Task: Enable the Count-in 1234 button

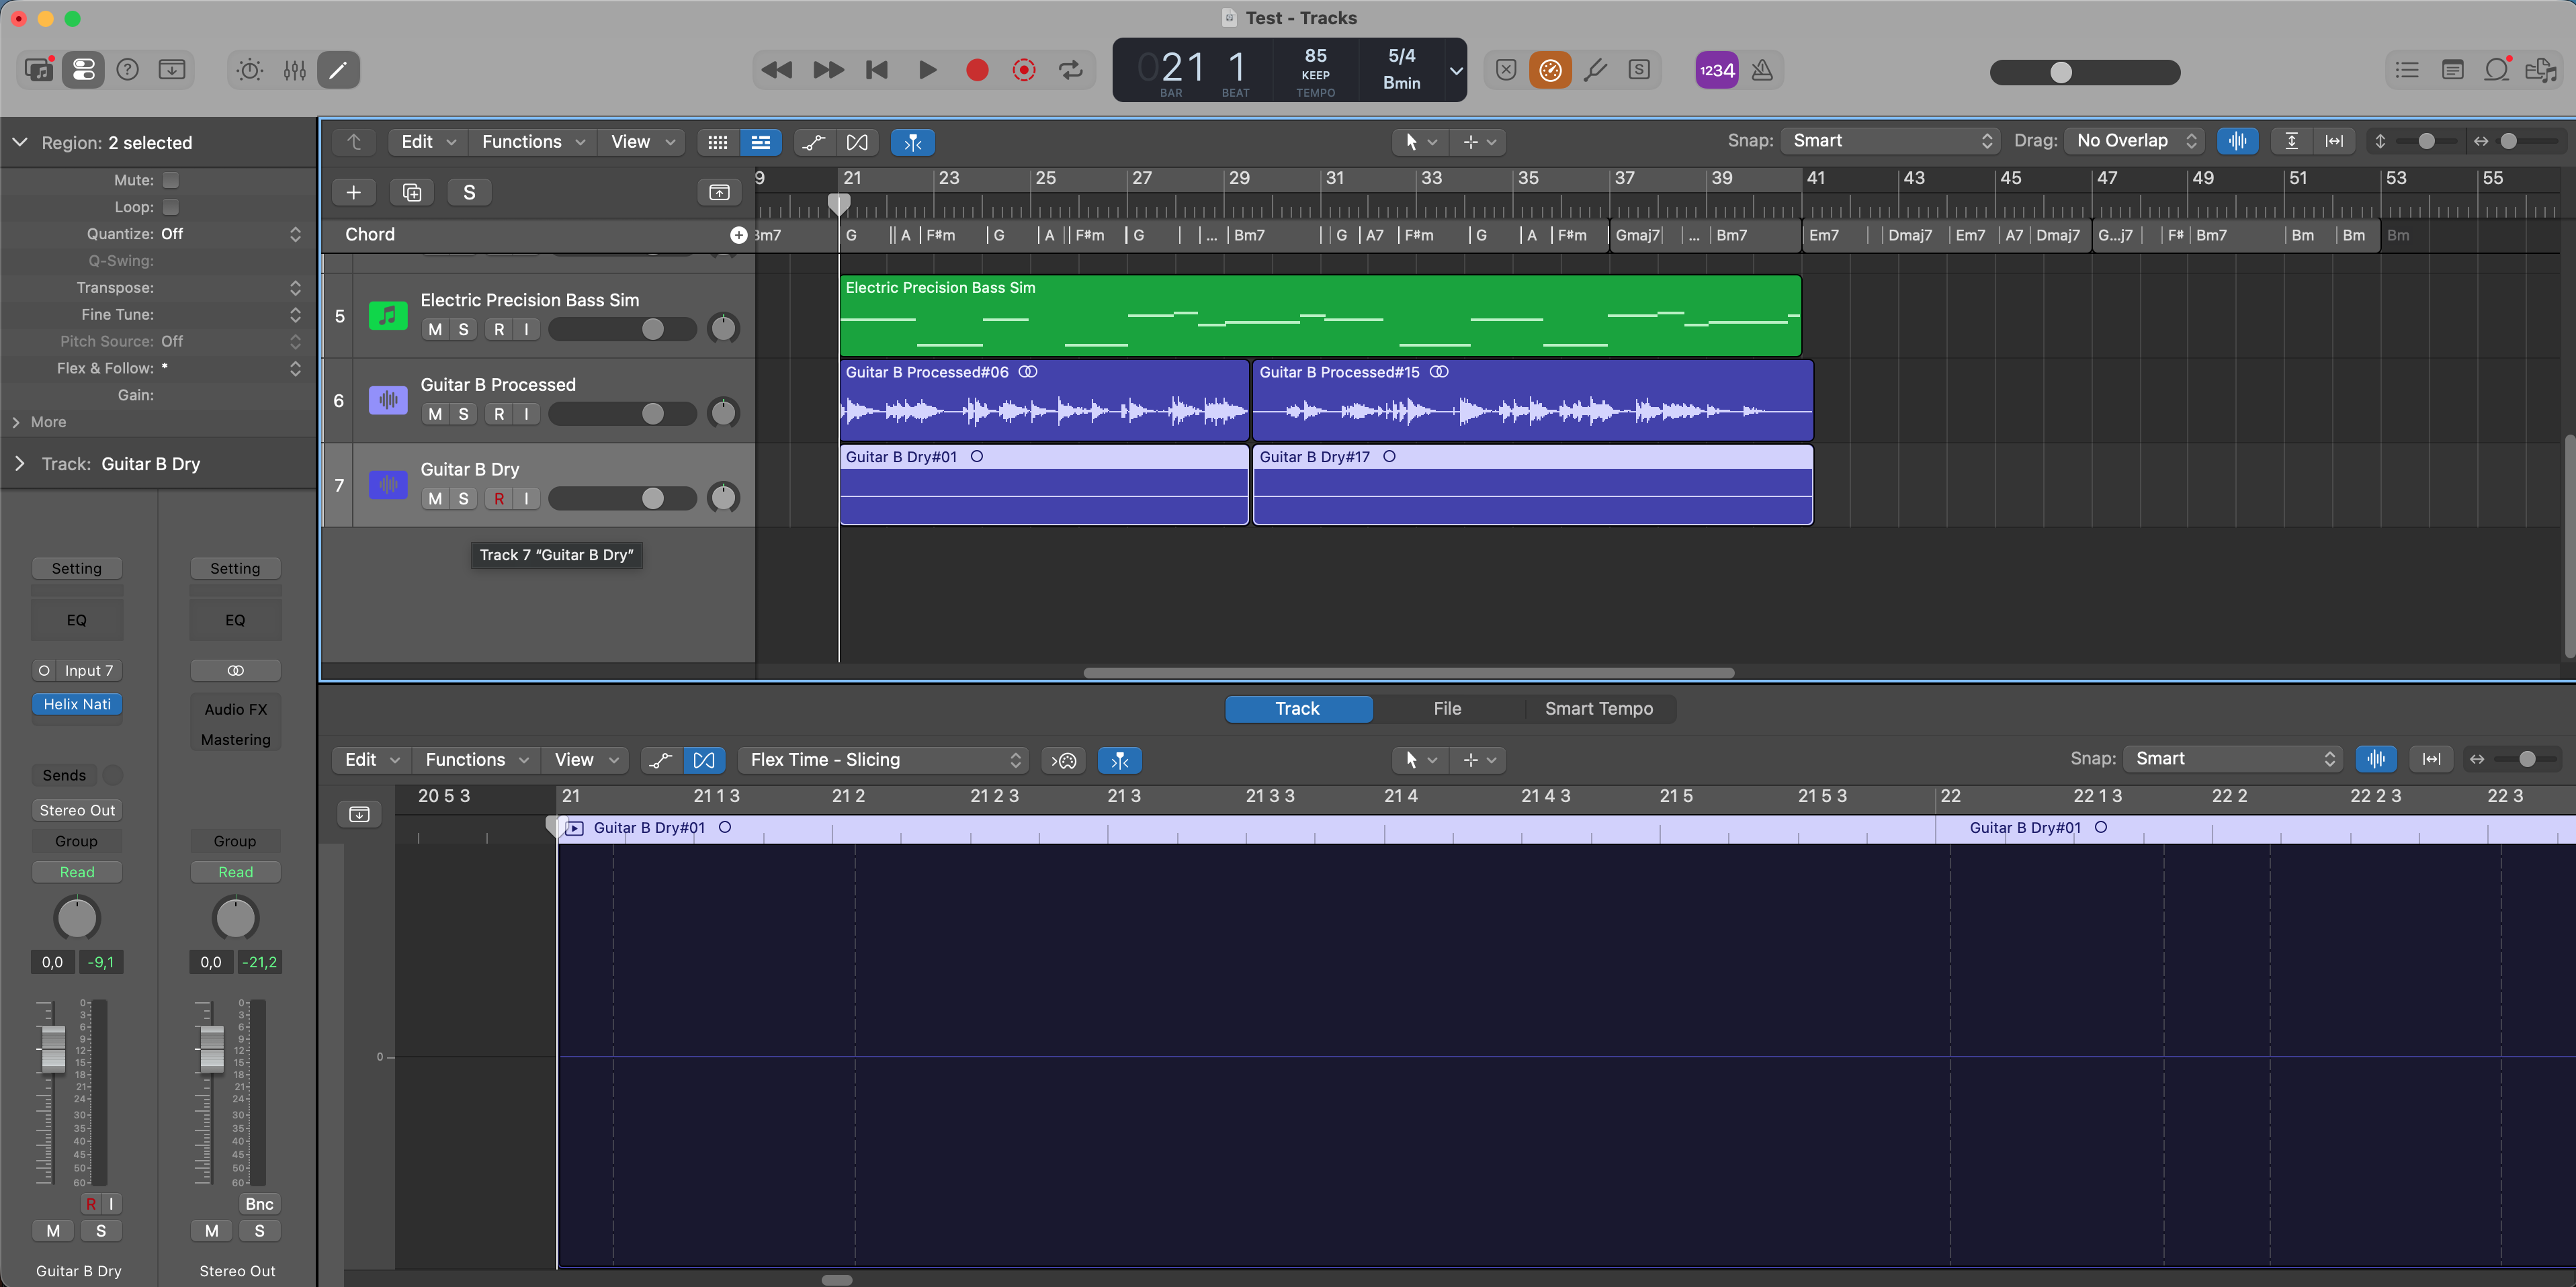Action: [1716, 70]
